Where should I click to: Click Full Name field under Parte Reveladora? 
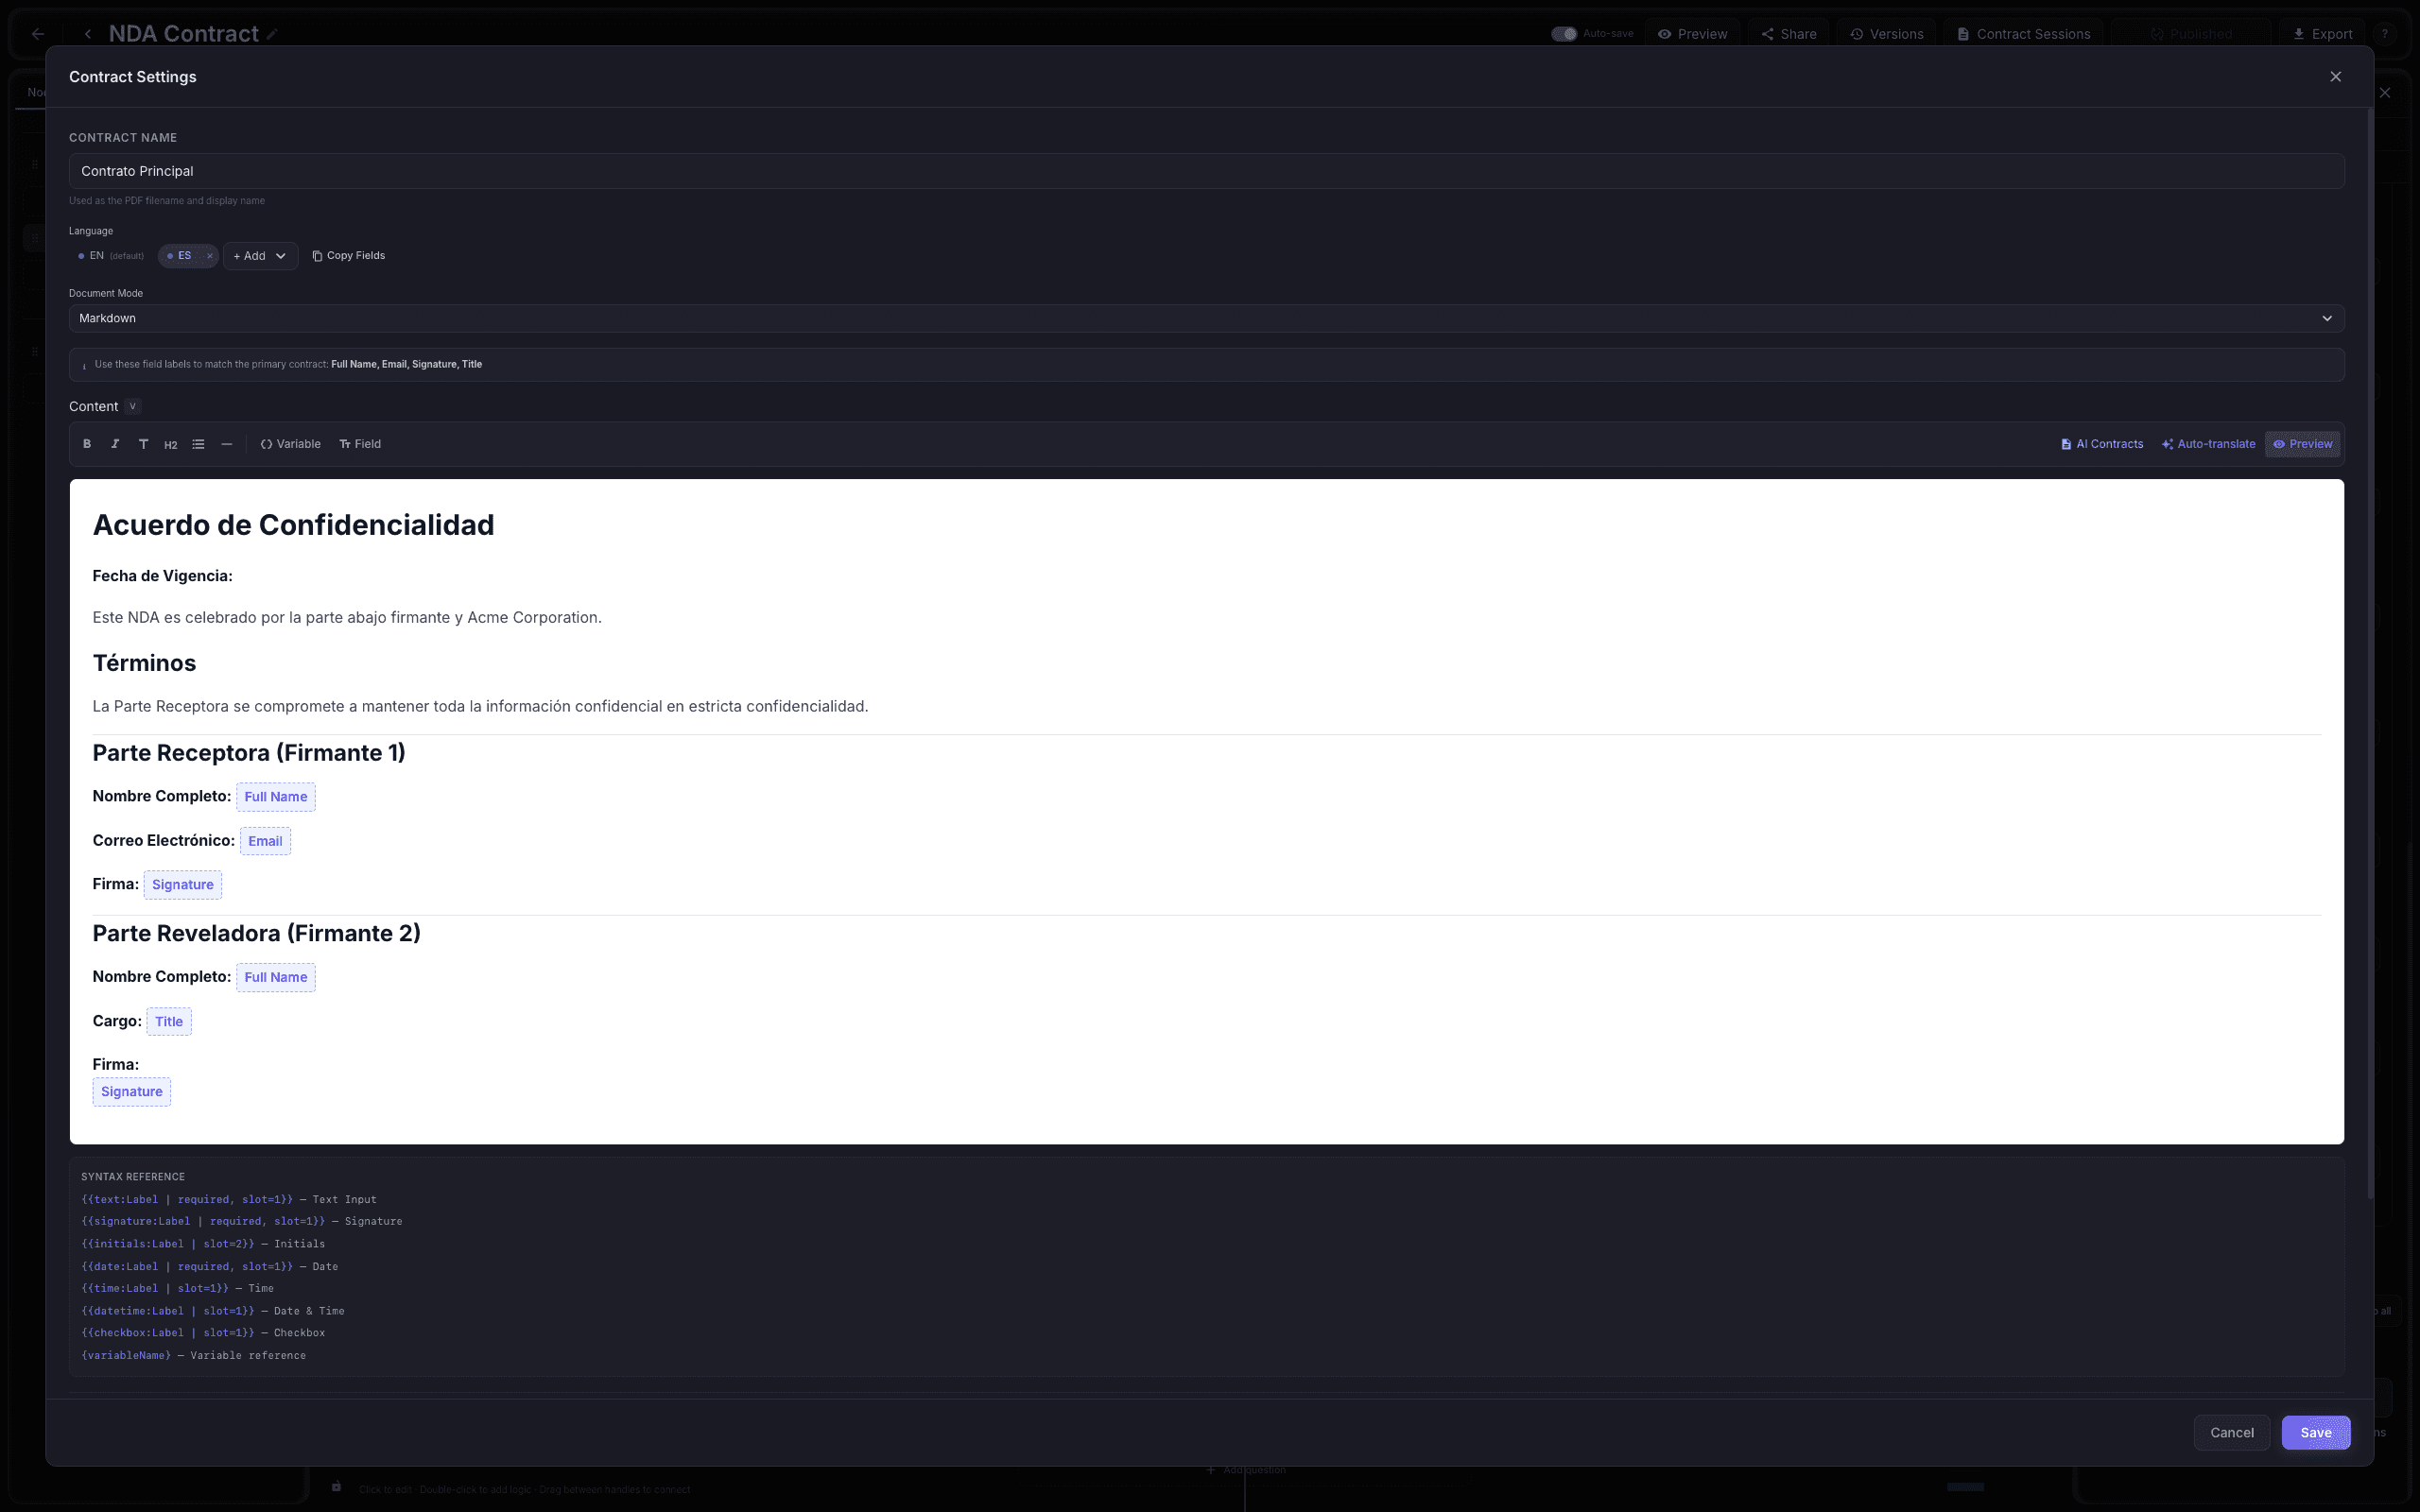pyautogui.click(x=276, y=977)
